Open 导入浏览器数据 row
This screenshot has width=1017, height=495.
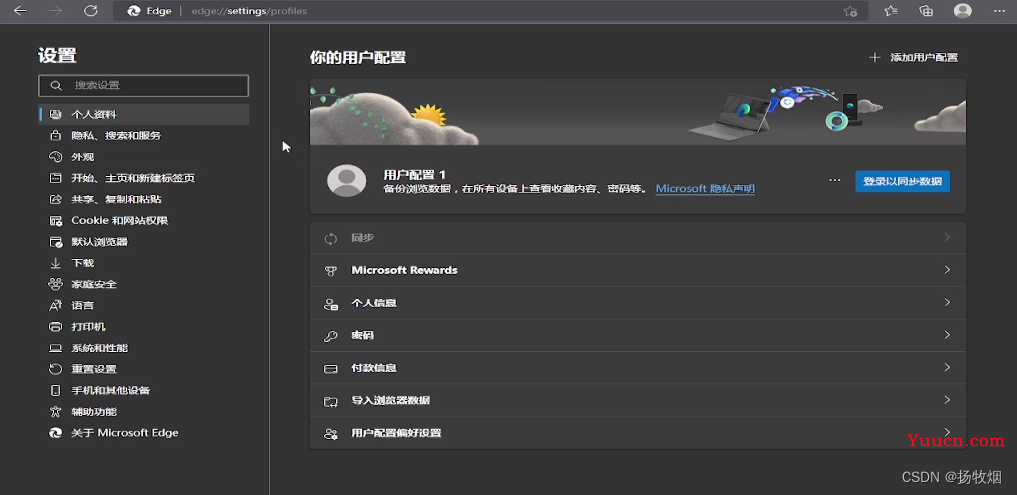pos(638,400)
